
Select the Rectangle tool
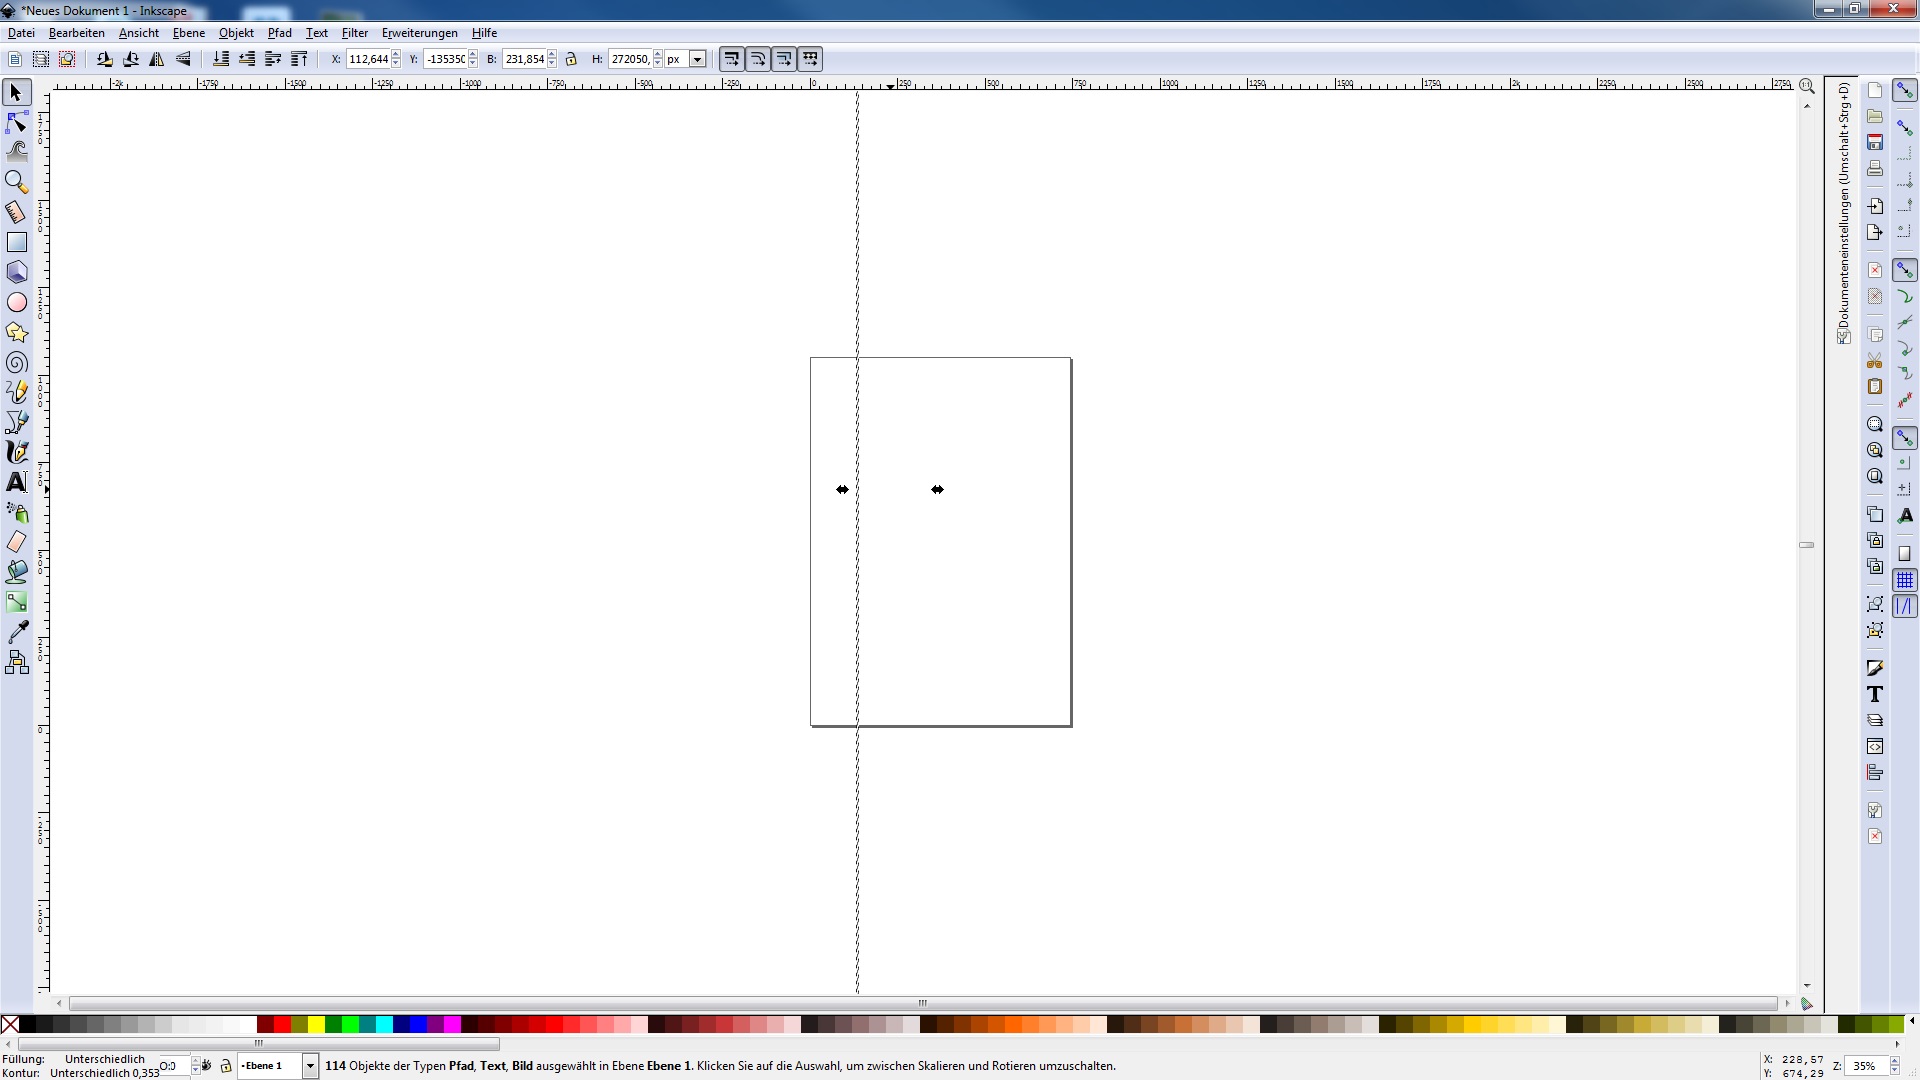tap(17, 242)
